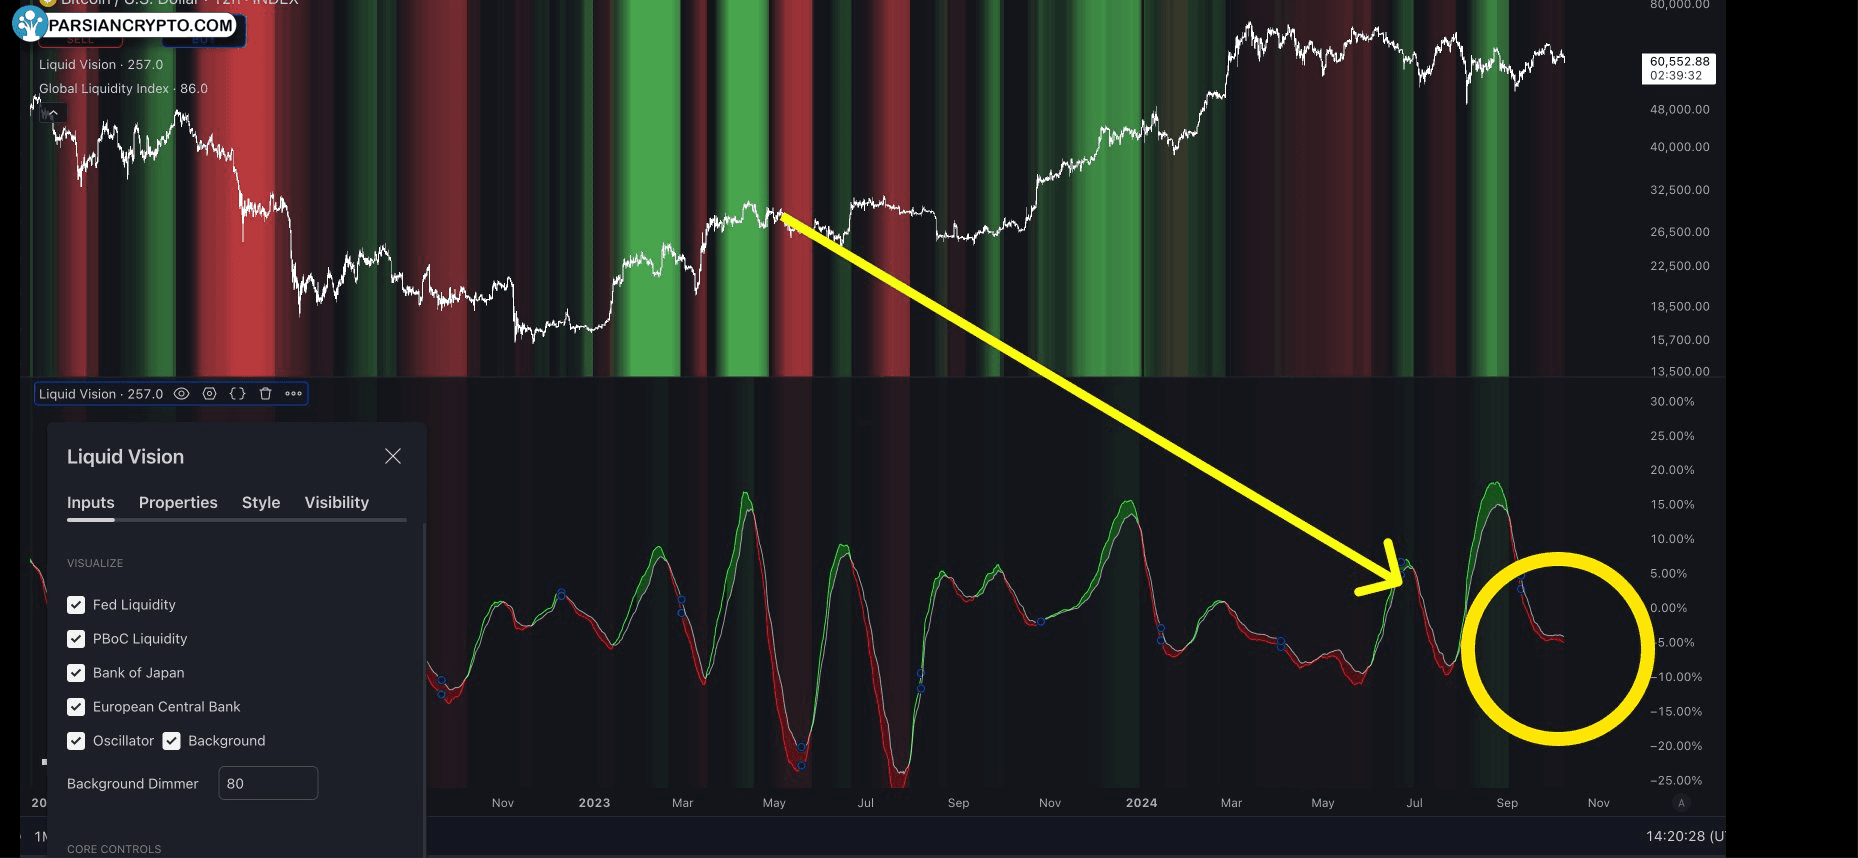
Task: Open timezone clock 14:20:28 UTC
Action: [1685, 836]
